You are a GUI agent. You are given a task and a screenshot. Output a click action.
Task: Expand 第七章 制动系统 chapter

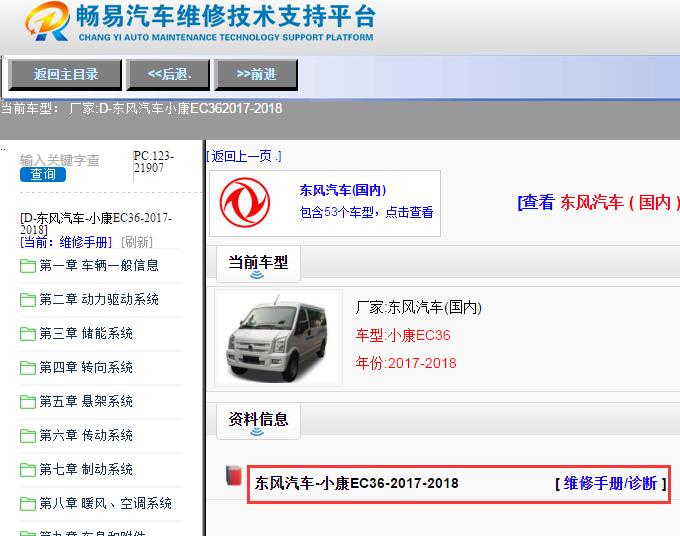(86, 469)
